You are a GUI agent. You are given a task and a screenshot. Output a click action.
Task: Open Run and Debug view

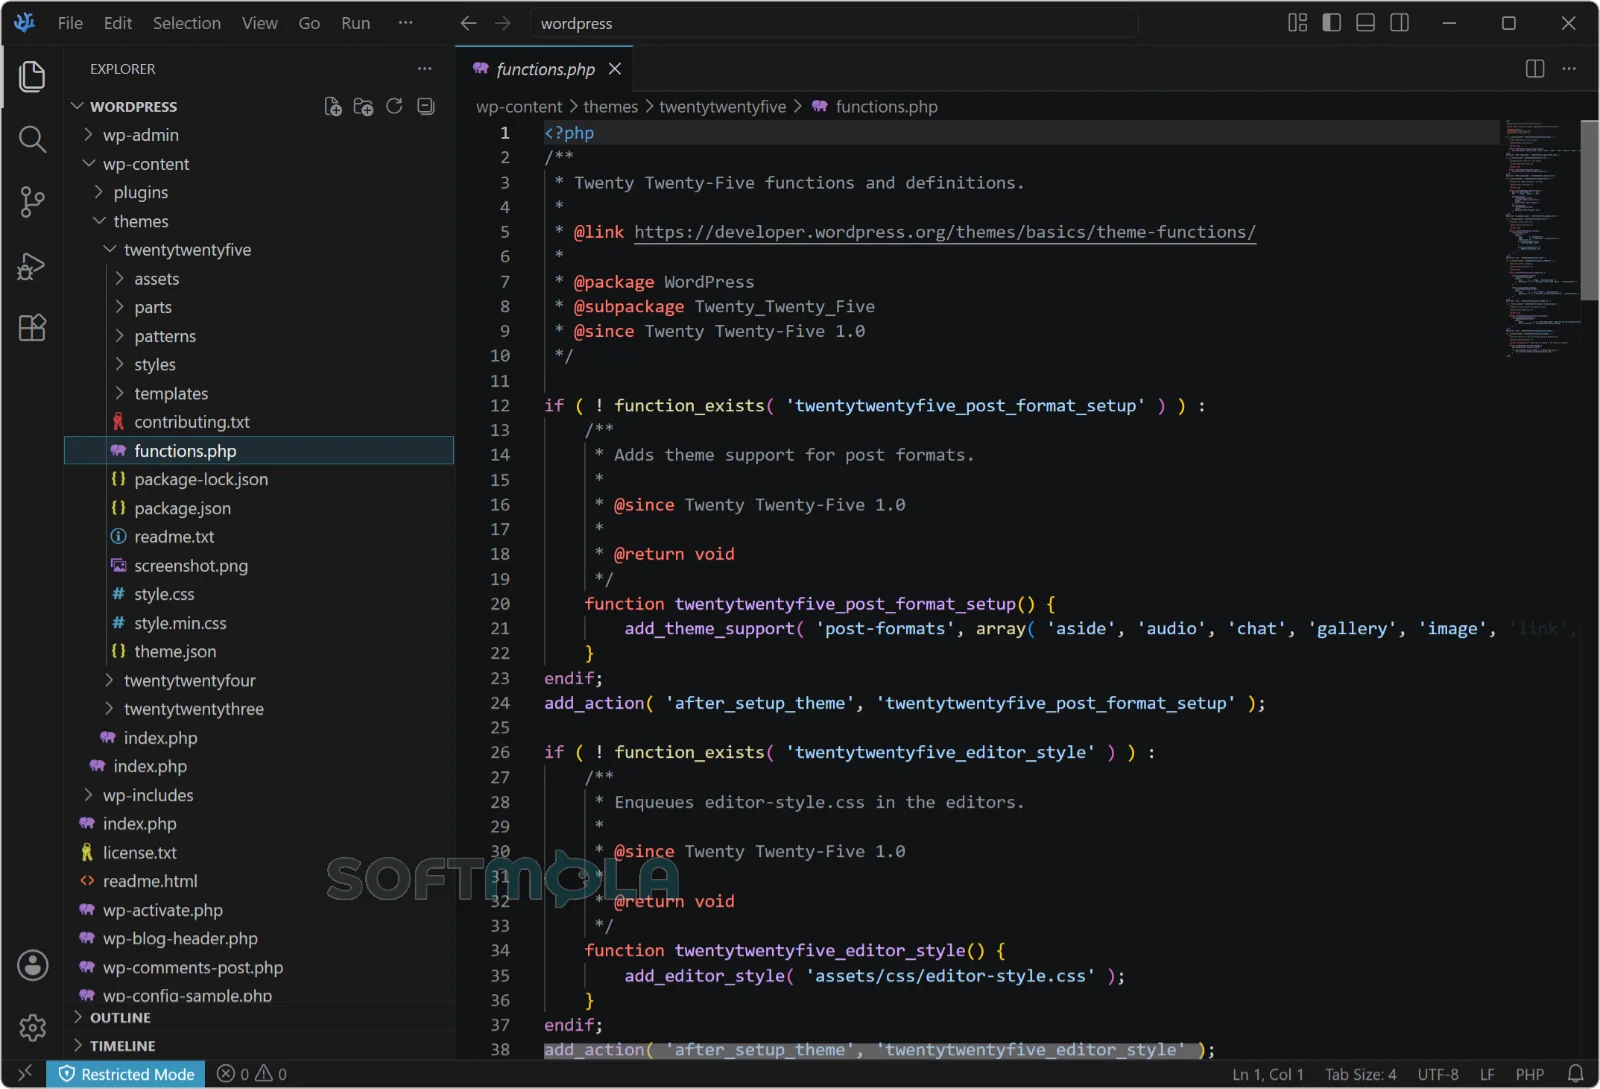tap(32, 265)
